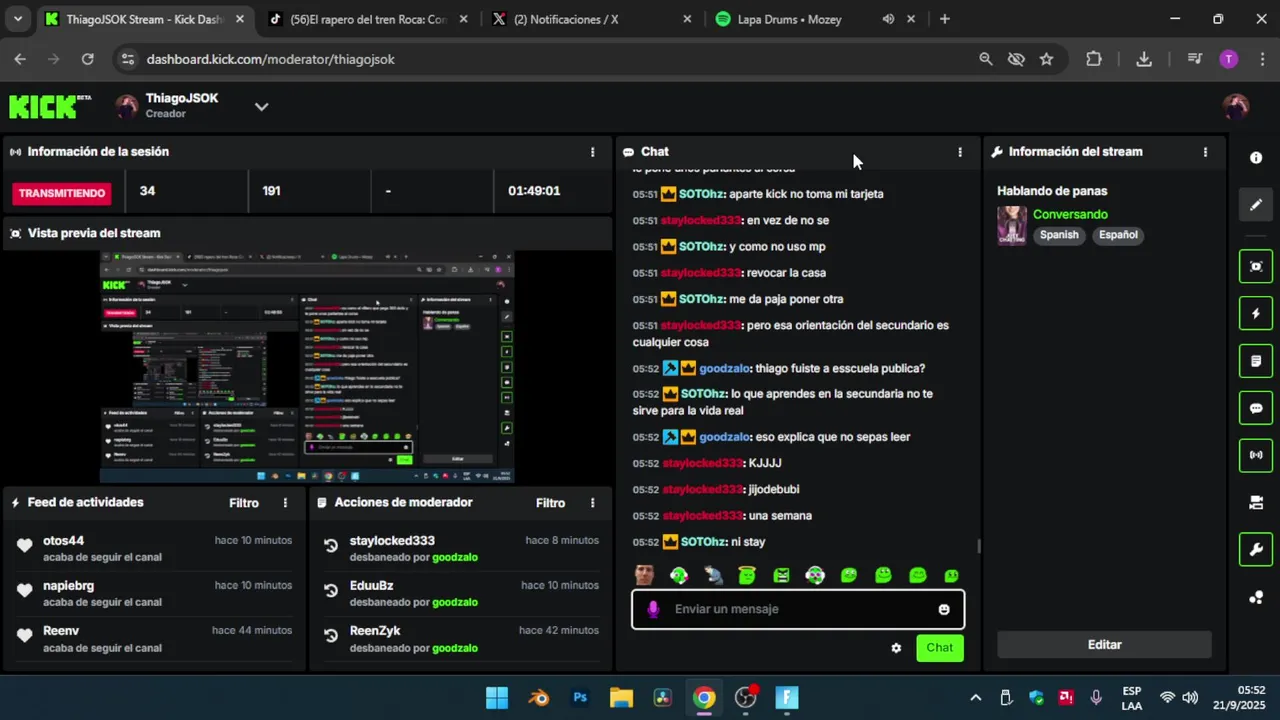Click goodzalo username in chat question message
The width and height of the screenshot is (1280, 720).
pyautogui.click(x=725, y=368)
